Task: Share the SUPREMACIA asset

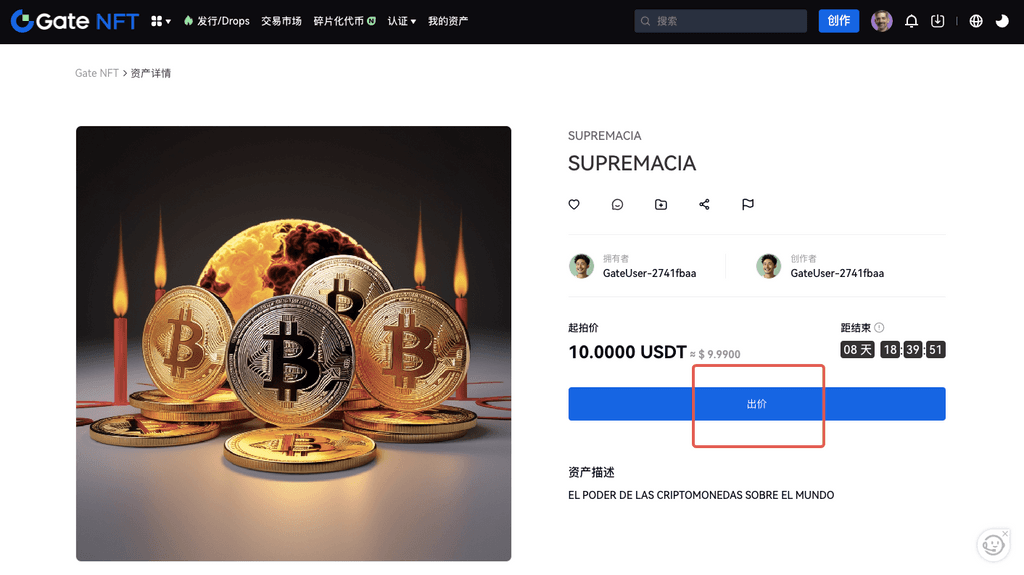Action: tap(704, 205)
